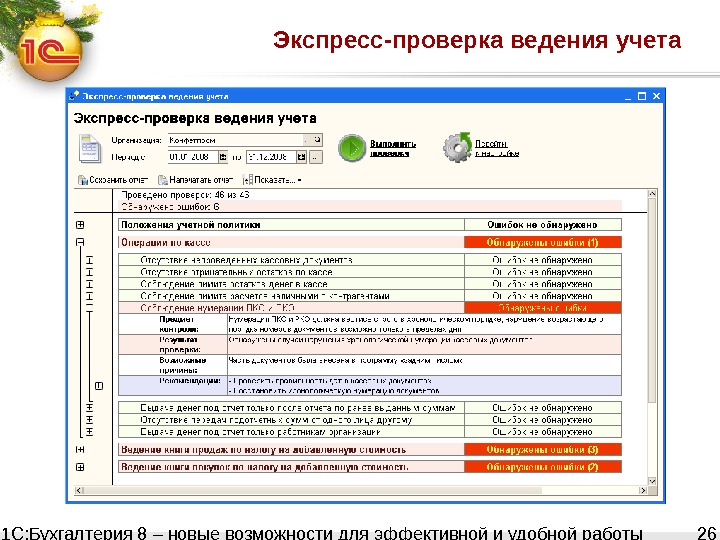Open the Показать... dropdown menu

tap(272, 180)
